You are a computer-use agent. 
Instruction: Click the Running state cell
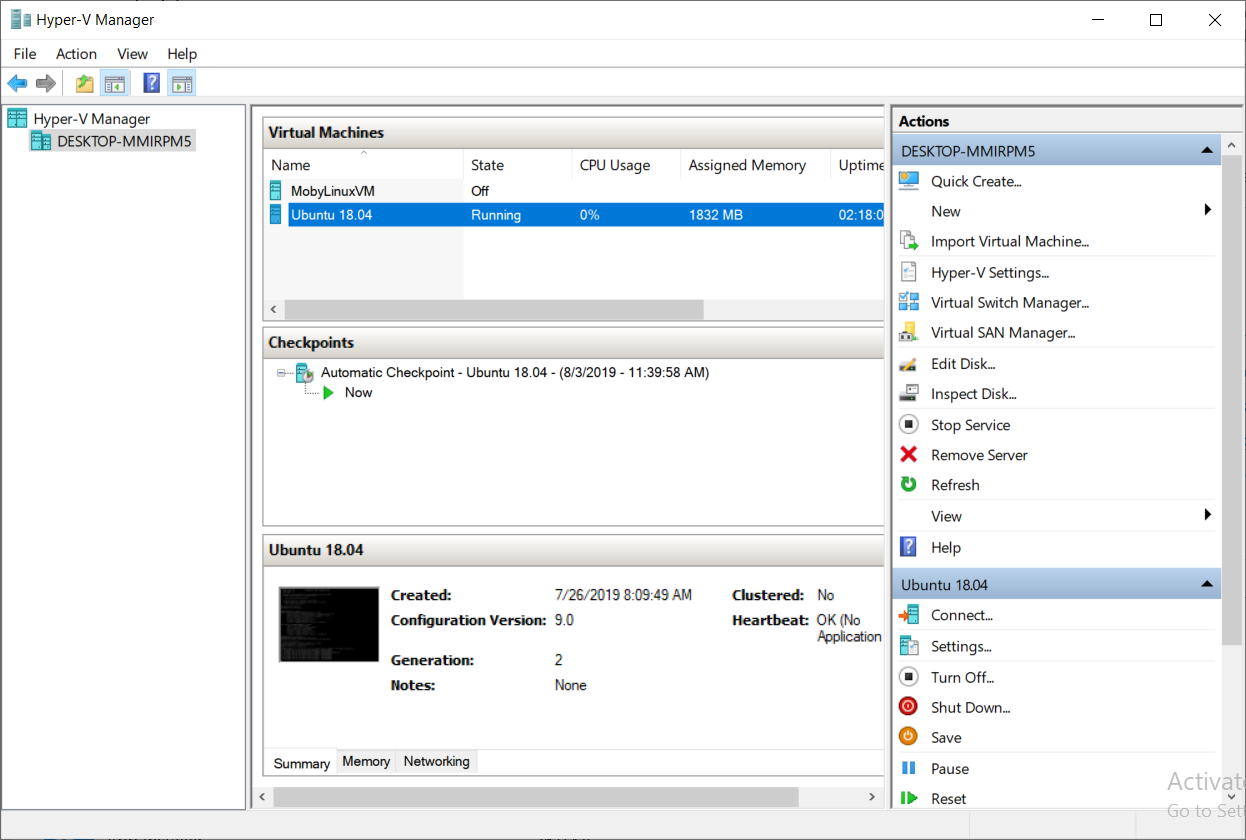tap(496, 215)
